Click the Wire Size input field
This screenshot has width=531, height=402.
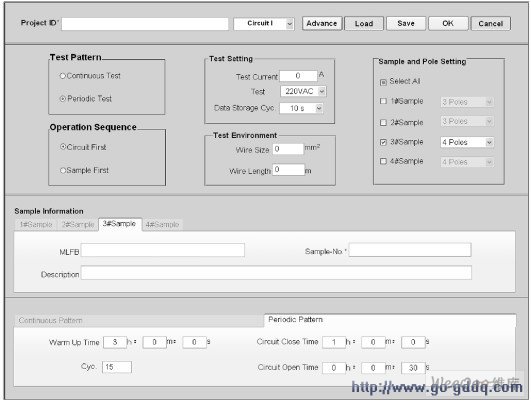pos(288,149)
